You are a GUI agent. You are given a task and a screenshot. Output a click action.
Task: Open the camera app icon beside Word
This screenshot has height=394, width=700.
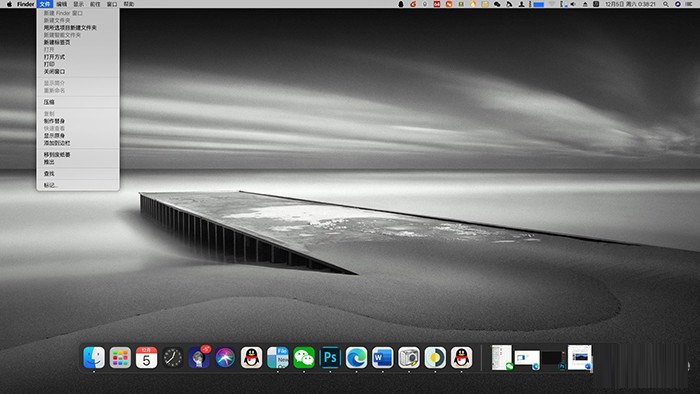click(x=409, y=357)
